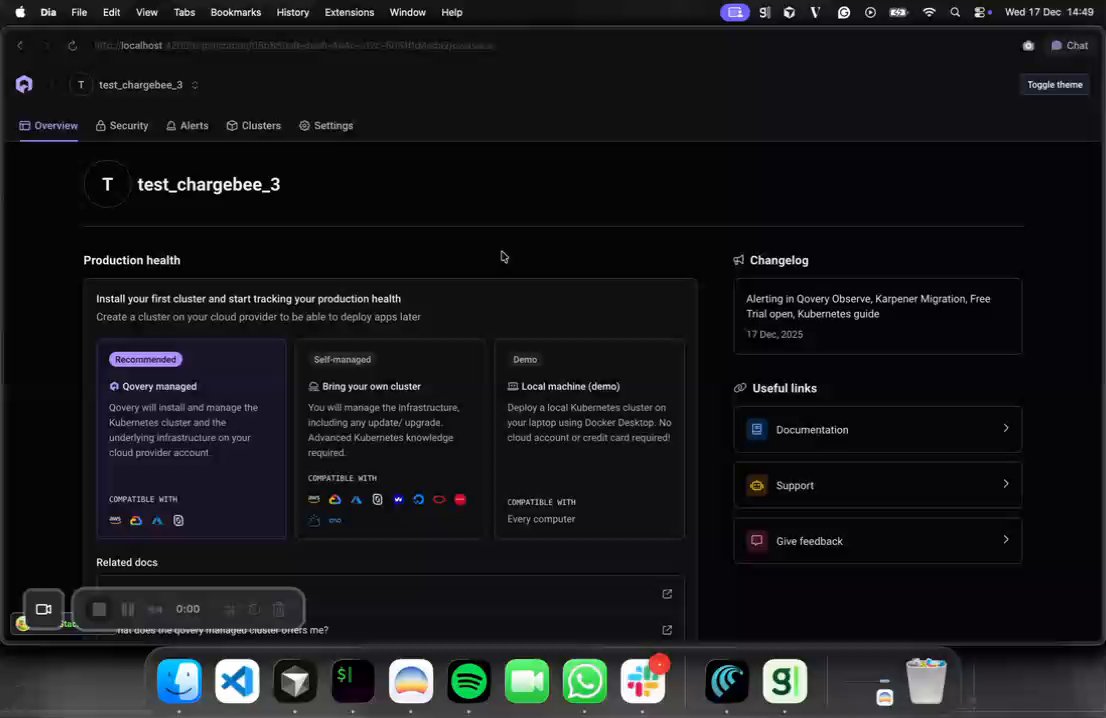Open the Clusters tab
Screen dimensions: 1106x718
tap(254, 126)
